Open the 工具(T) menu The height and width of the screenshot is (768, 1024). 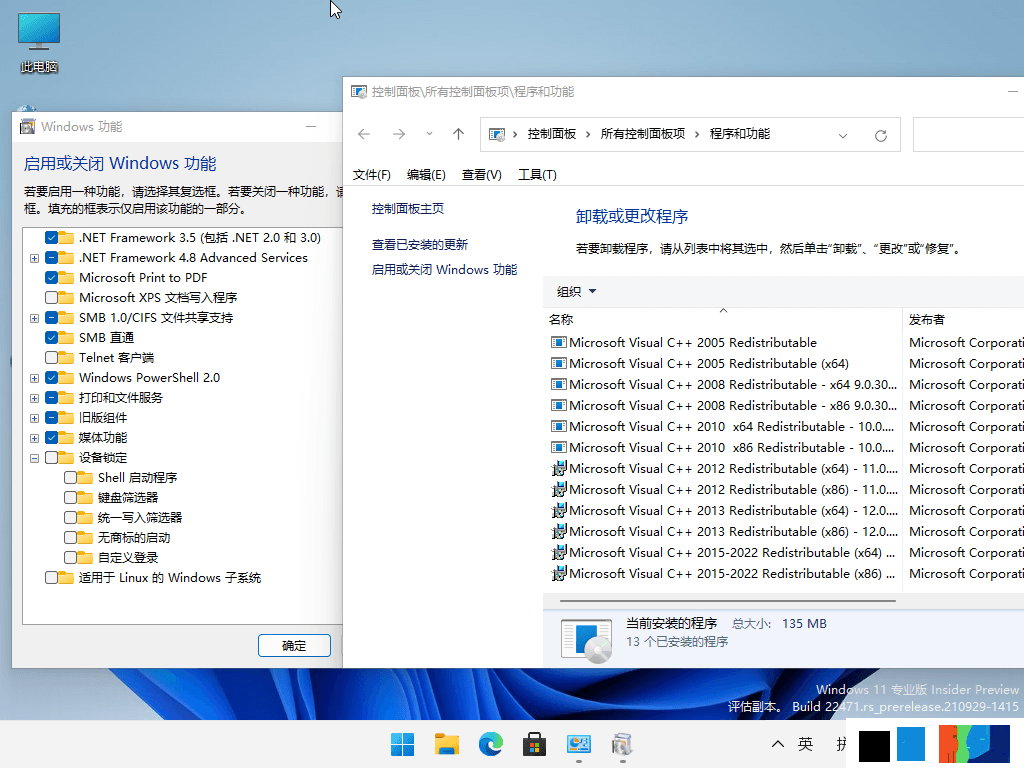point(537,174)
